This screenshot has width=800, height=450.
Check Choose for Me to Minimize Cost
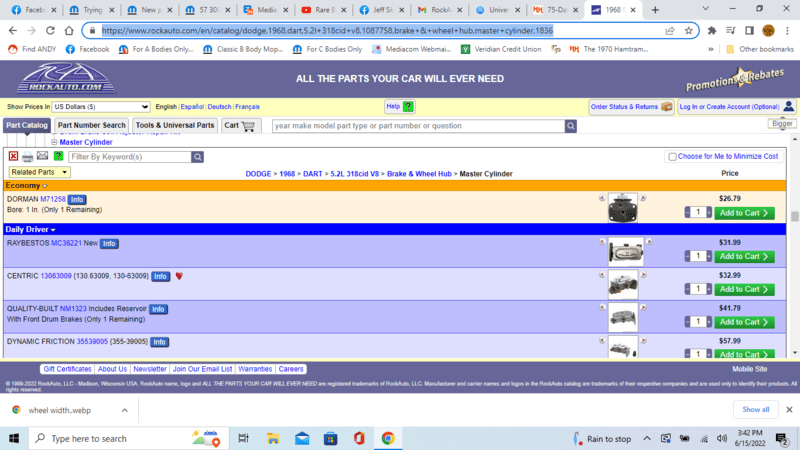coord(672,157)
